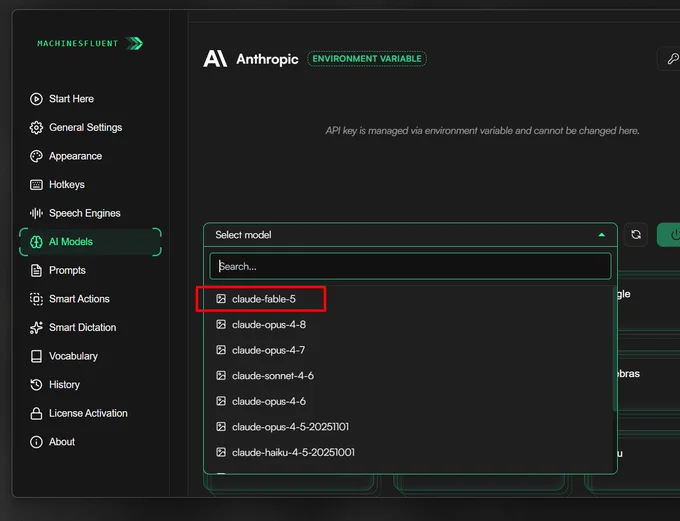Go to Appearance settings
This screenshot has width=680, height=521.
pos(90,156)
